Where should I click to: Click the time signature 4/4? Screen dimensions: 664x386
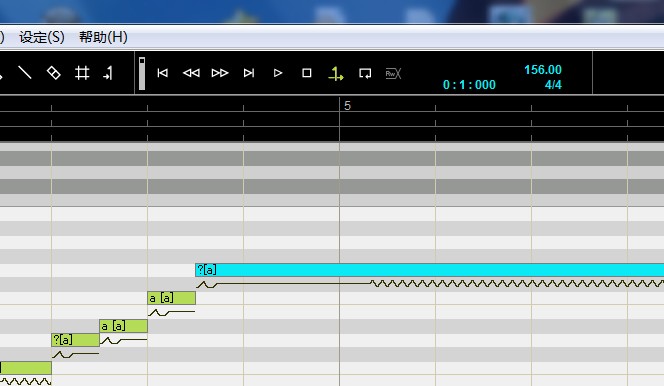click(x=553, y=85)
